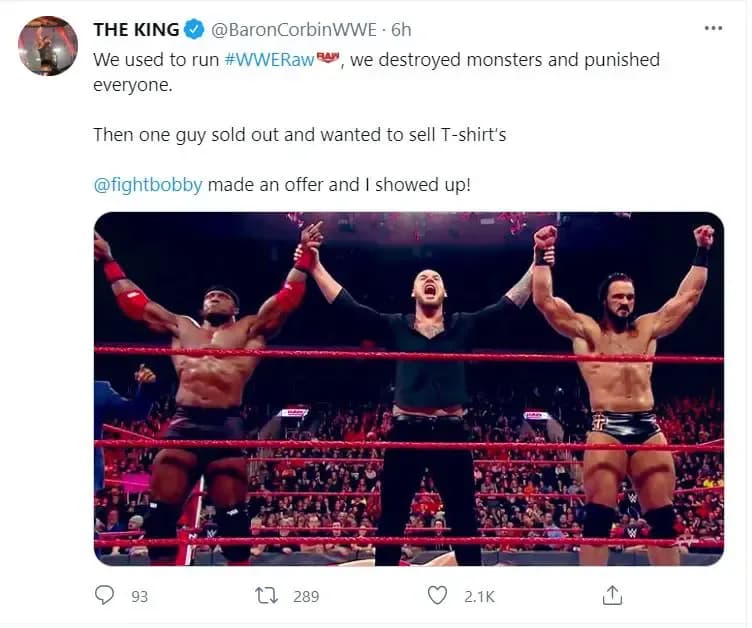Image resolution: width=752 pixels, height=628 pixels.
Task: Open the tweet's more options ellipsis
Action: [x=712, y=28]
